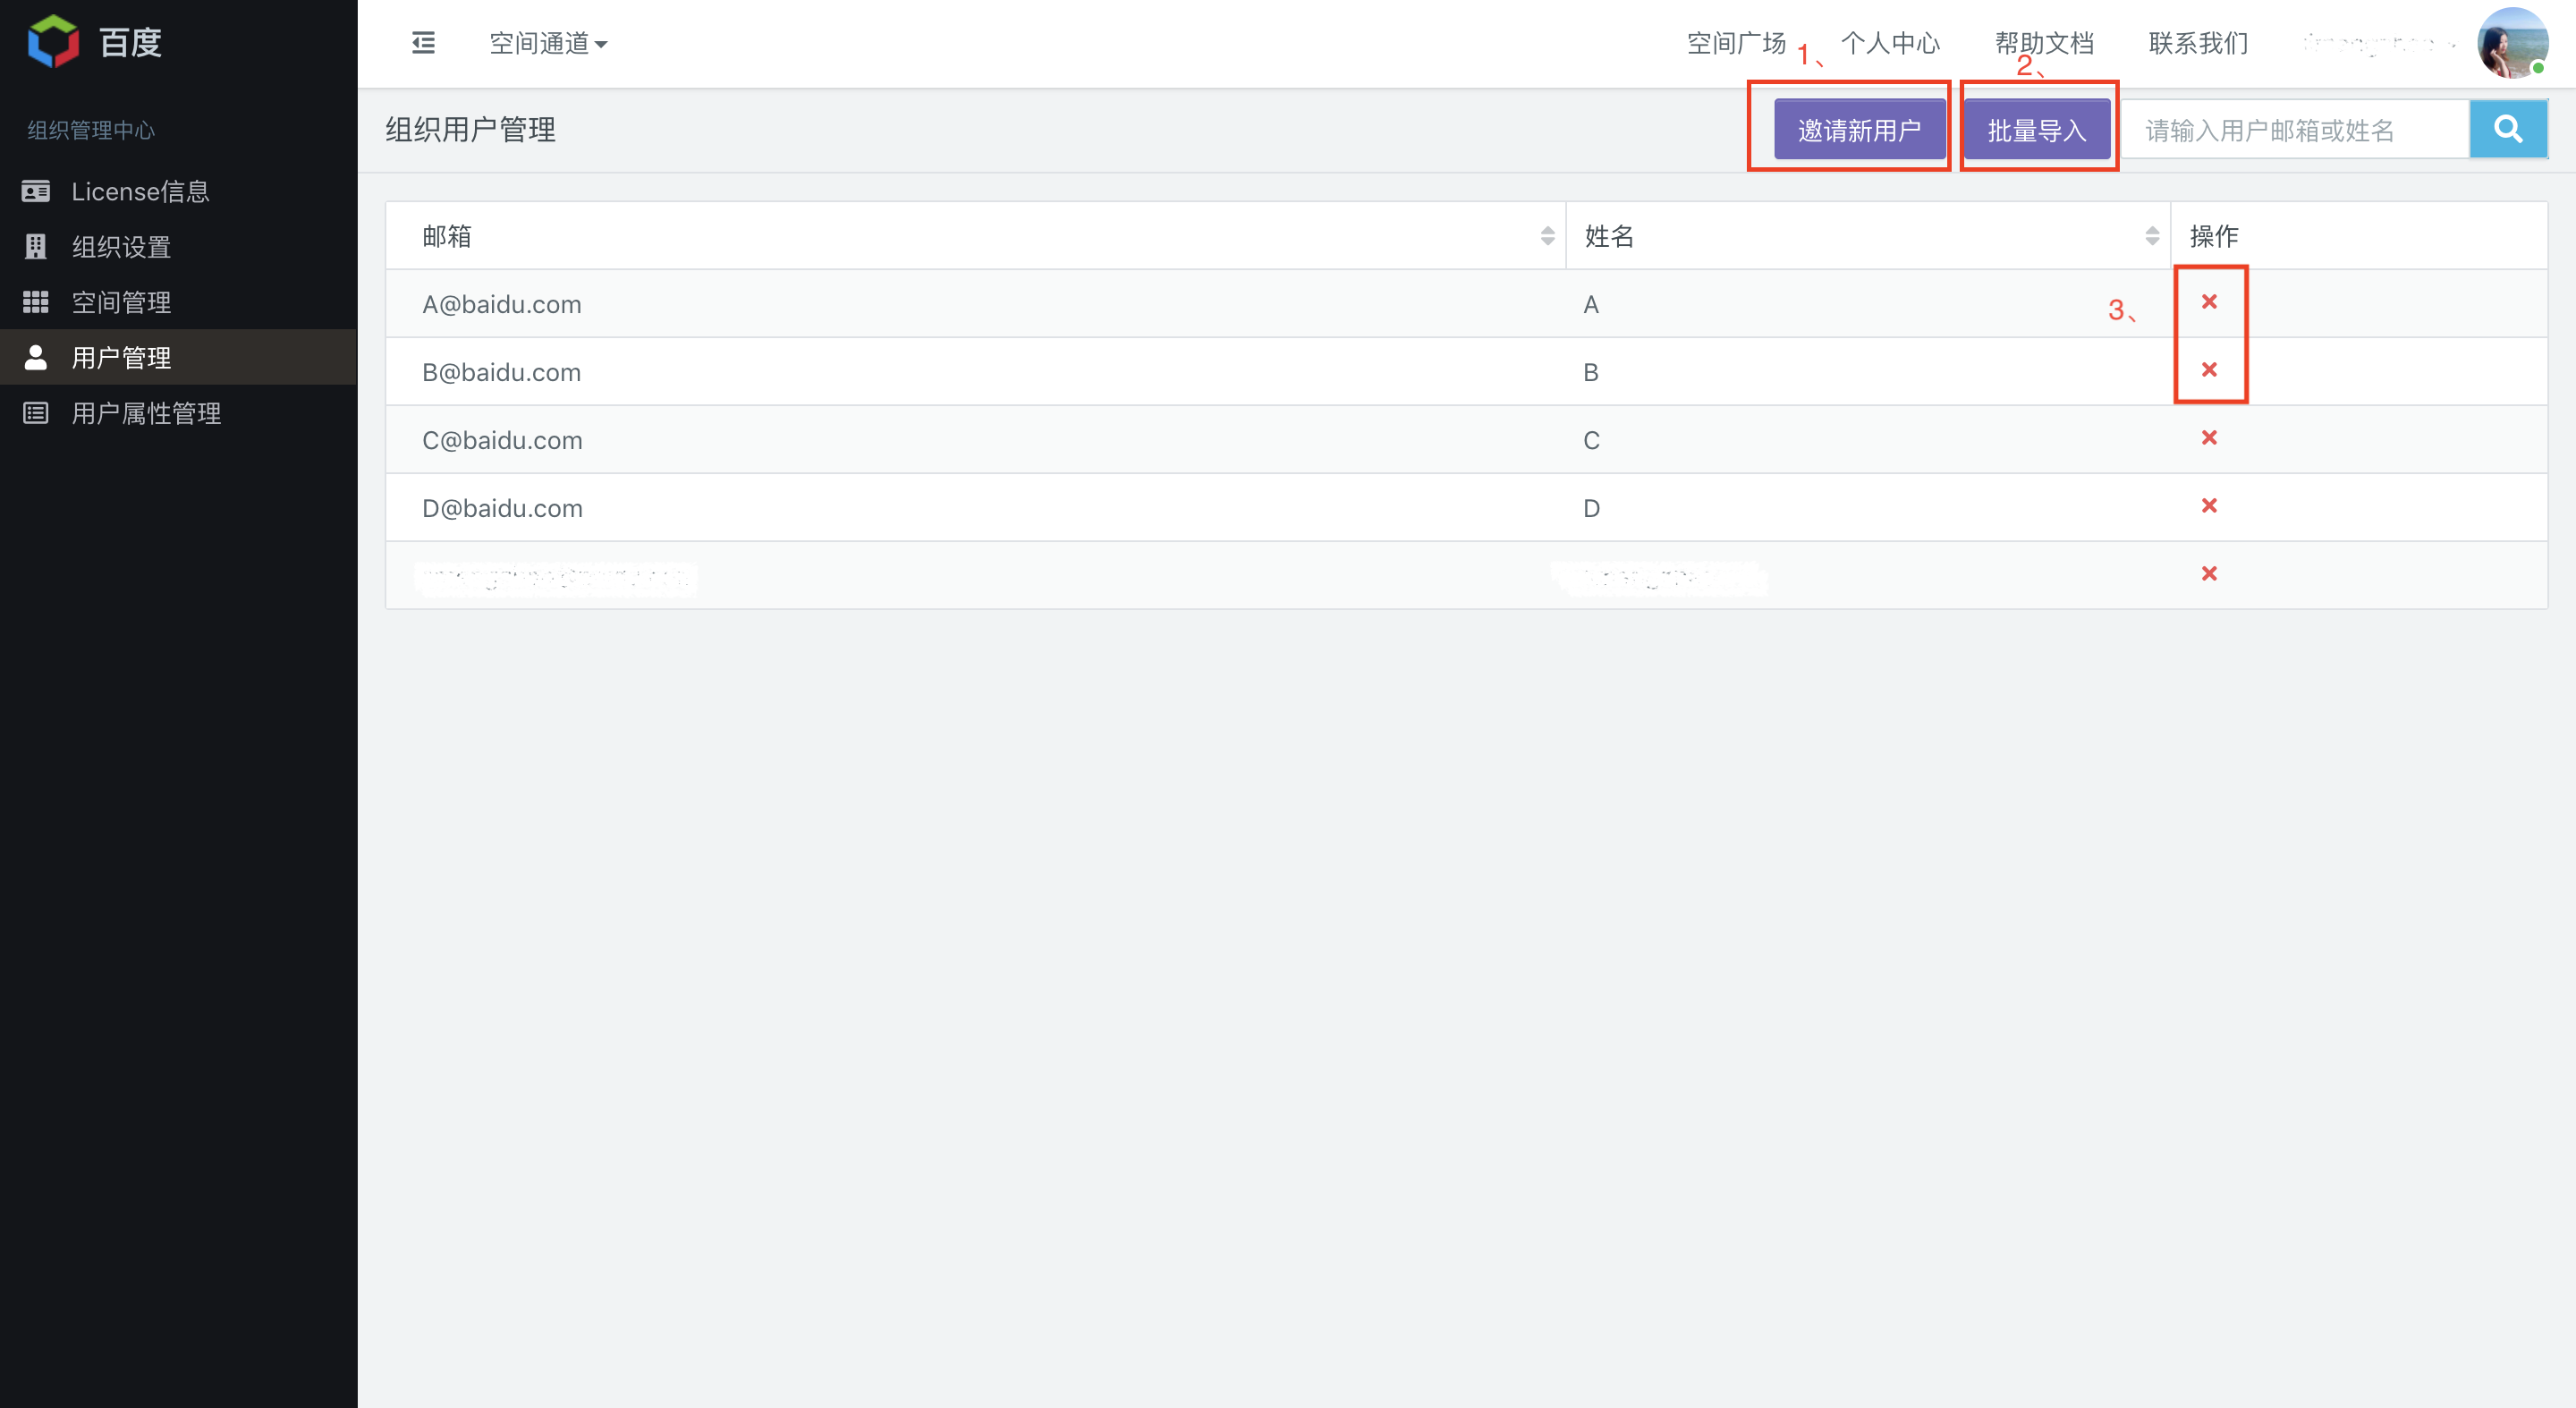
Task: Navigate to 个人中心 in top bar
Action: click(1890, 44)
